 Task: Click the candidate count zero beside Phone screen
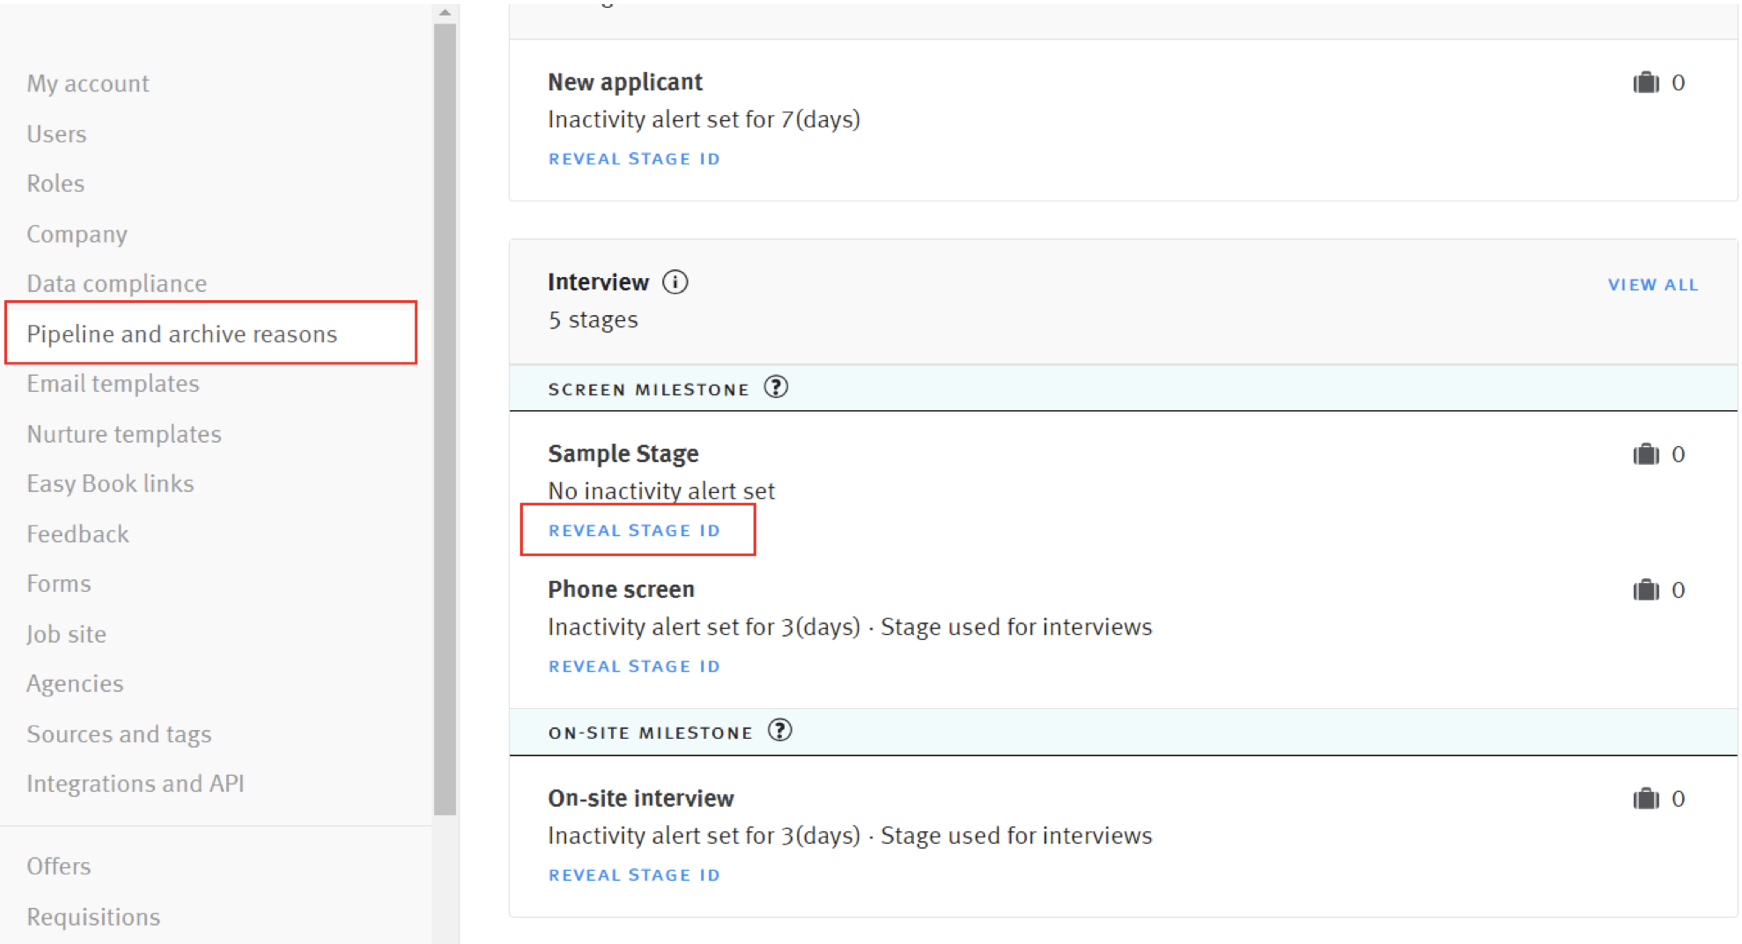click(1679, 590)
